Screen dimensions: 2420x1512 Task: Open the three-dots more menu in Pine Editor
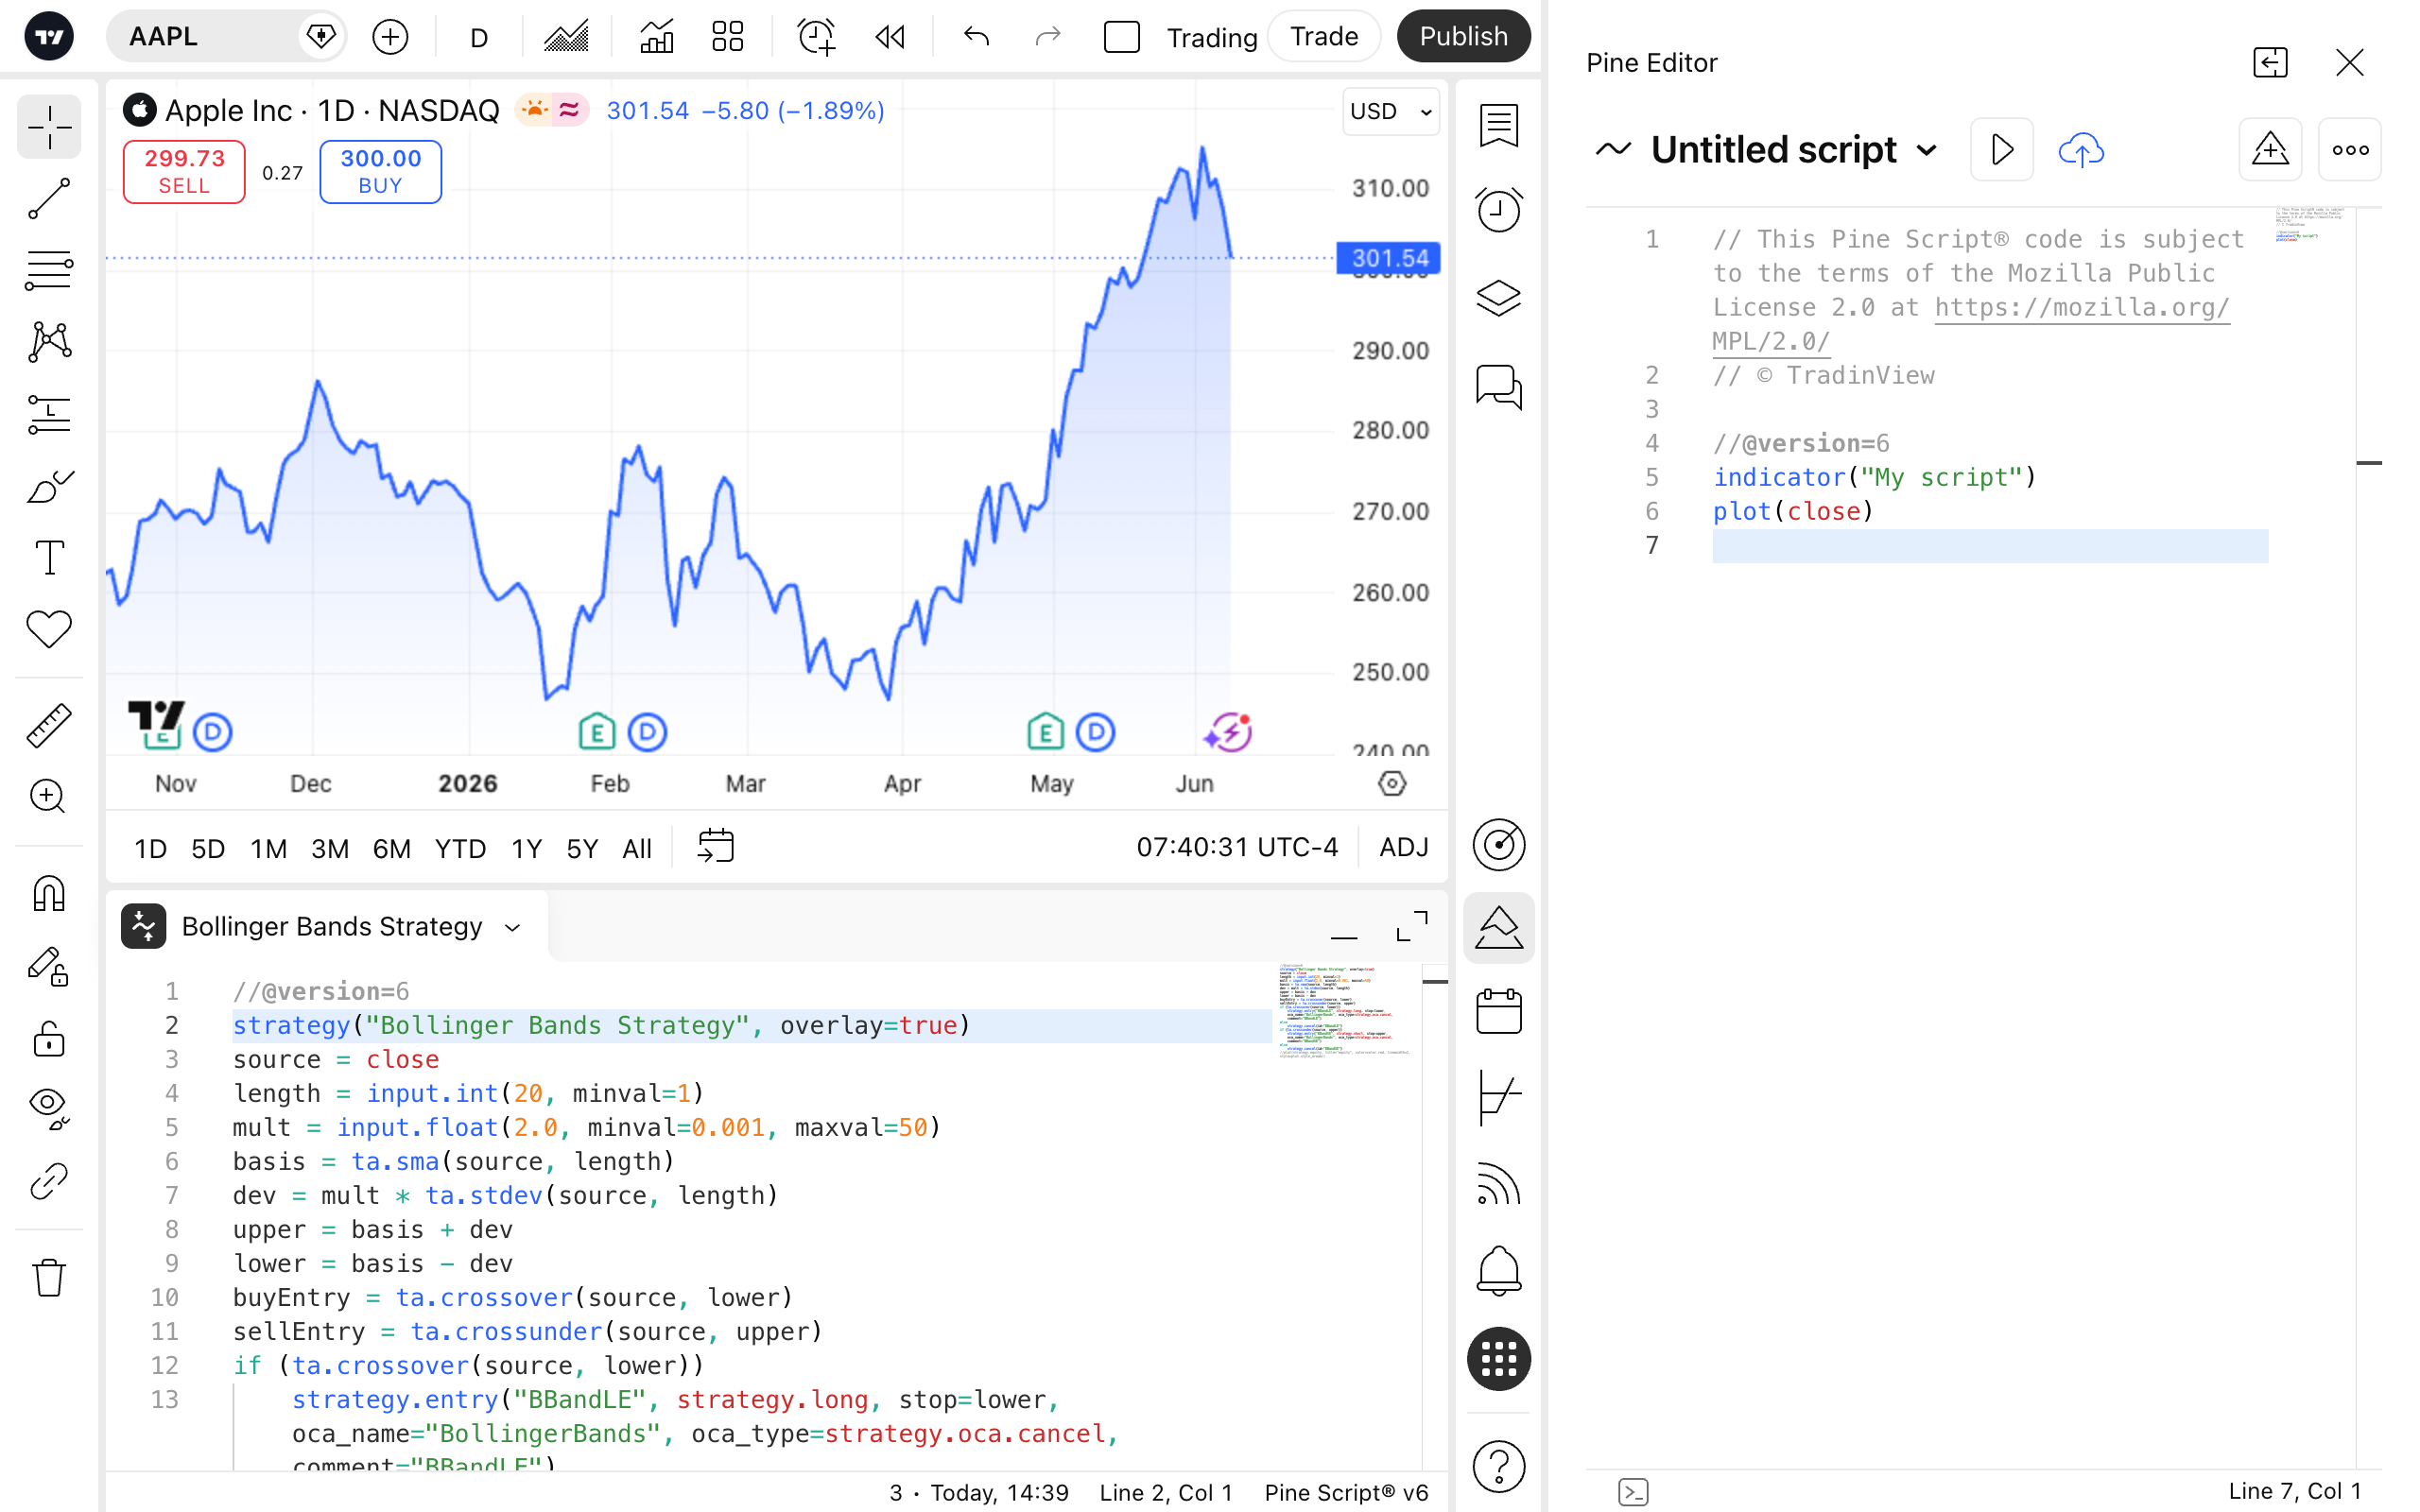(x=2349, y=150)
